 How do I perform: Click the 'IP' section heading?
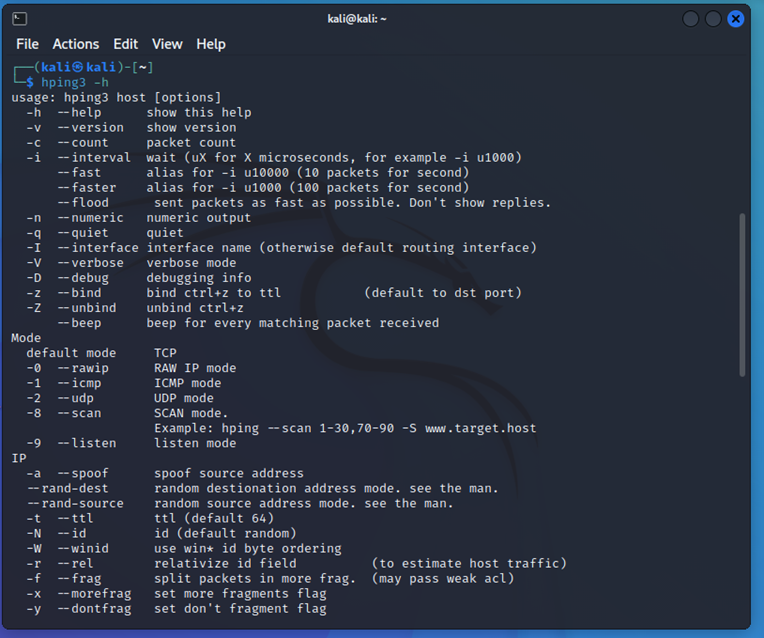19,458
